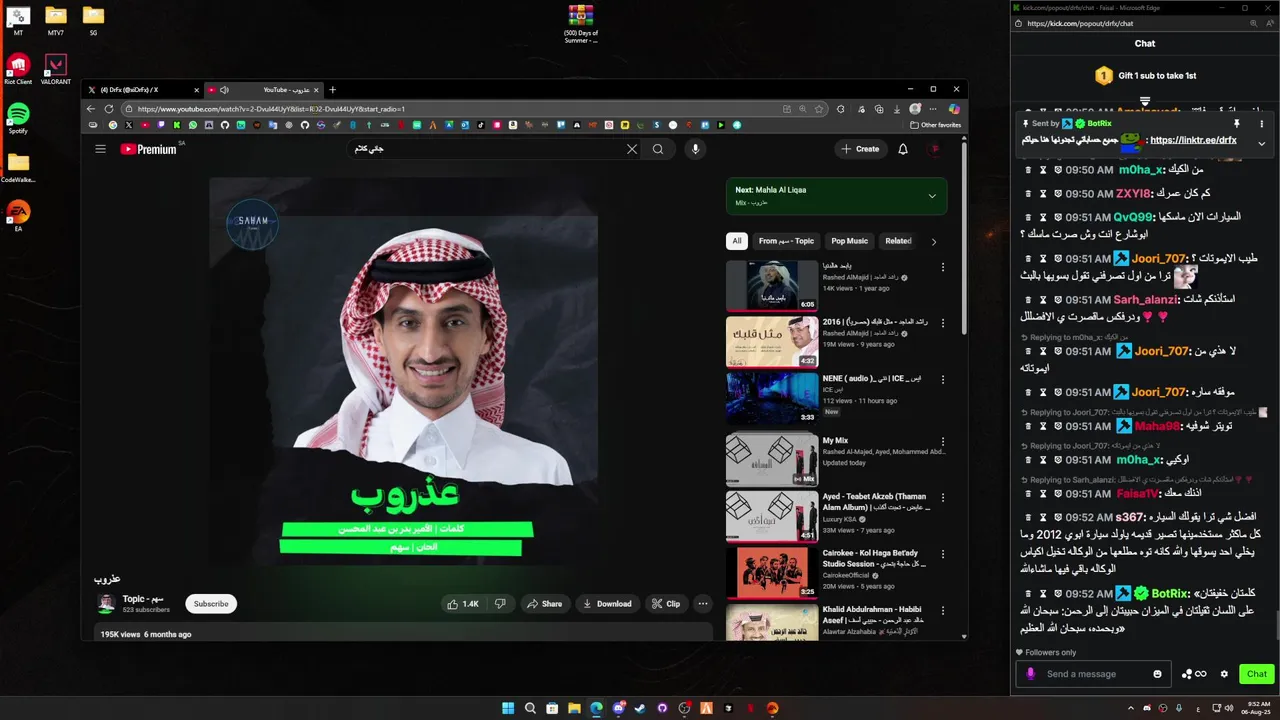Open the Cairokee Kol Haga Bet'ady thumbnail

click(772, 573)
